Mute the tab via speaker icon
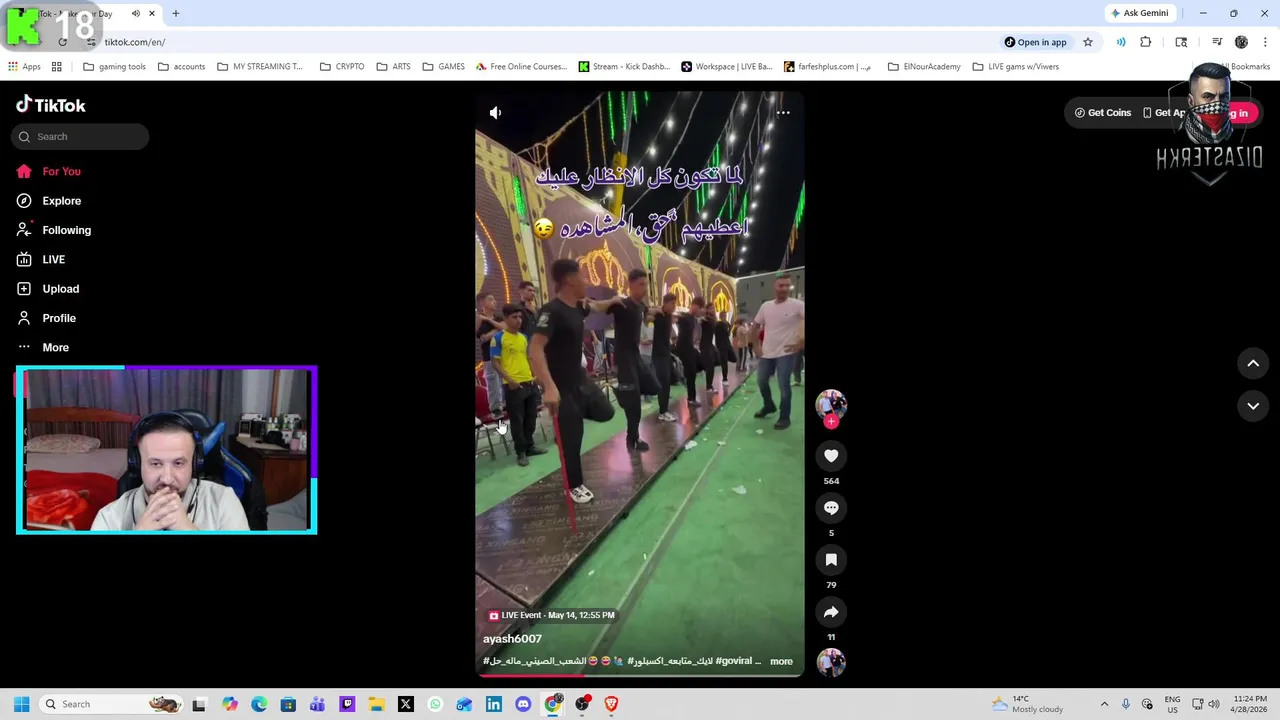Image resolution: width=1280 pixels, height=720 pixels. pos(136,14)
